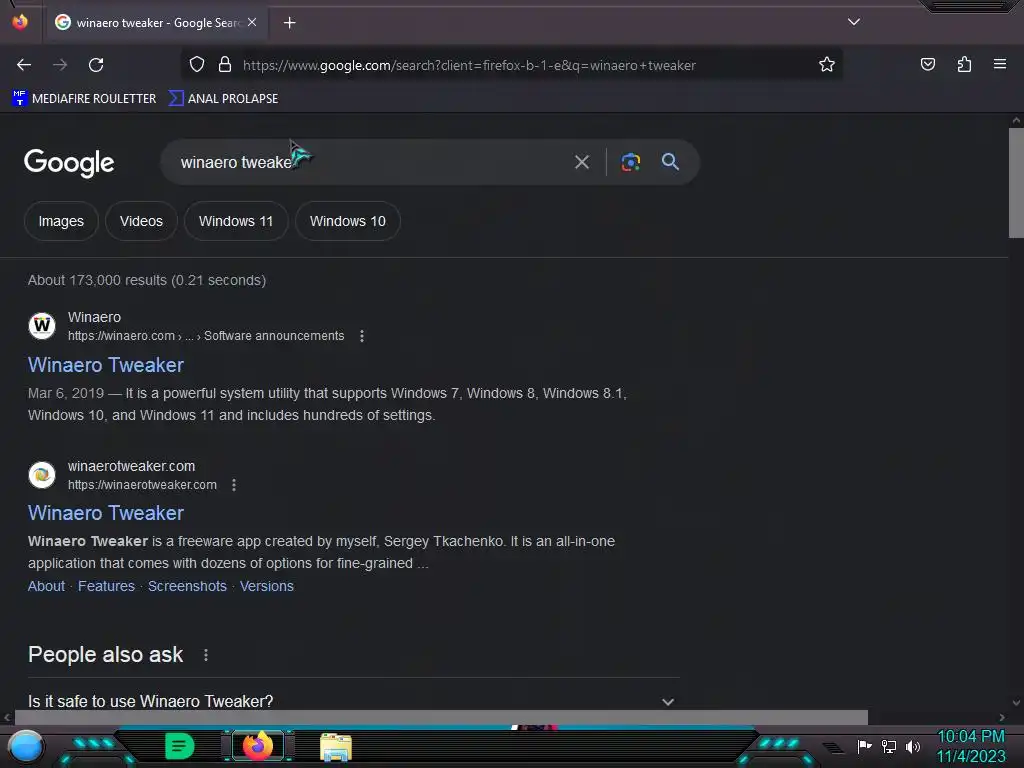Clear the search box with X
Viewport: 1024px width, 768px height.
point(582,162)
